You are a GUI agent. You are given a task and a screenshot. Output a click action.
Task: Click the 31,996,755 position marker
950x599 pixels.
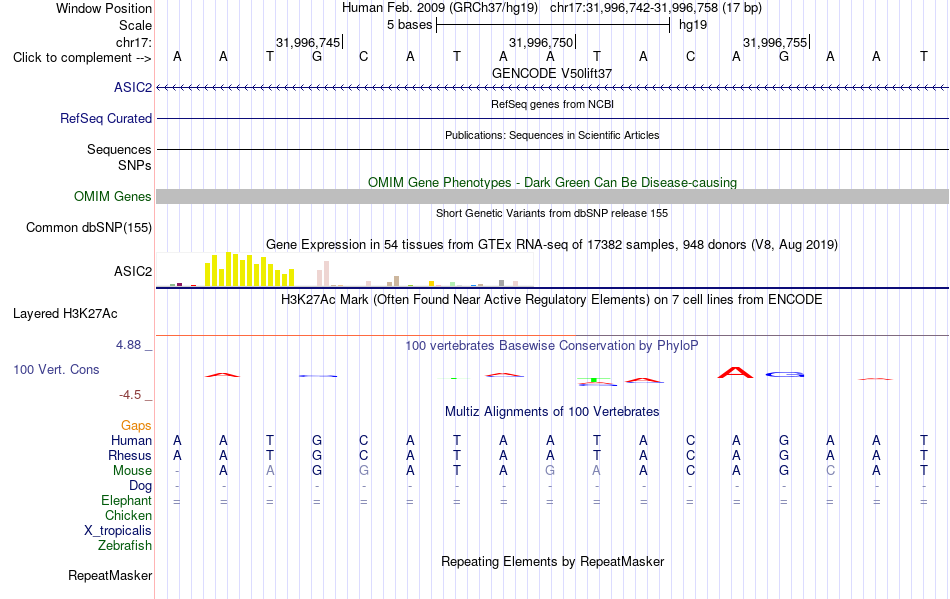coord(776,42)
